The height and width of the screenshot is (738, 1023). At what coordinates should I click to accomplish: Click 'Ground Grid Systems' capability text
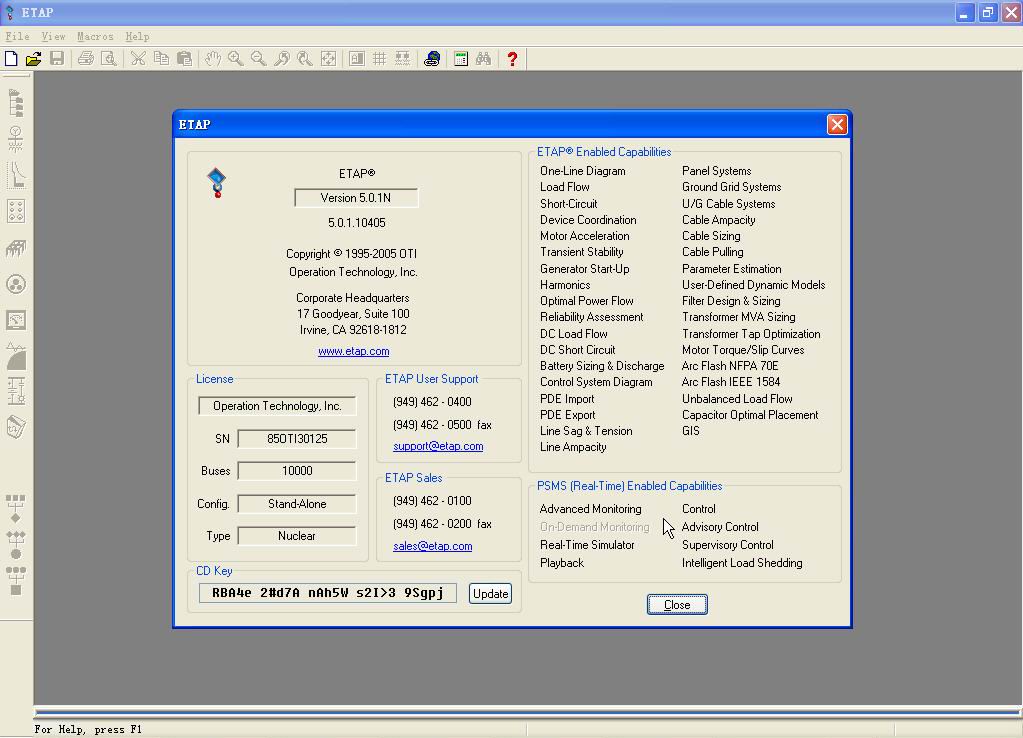(731, 187)
